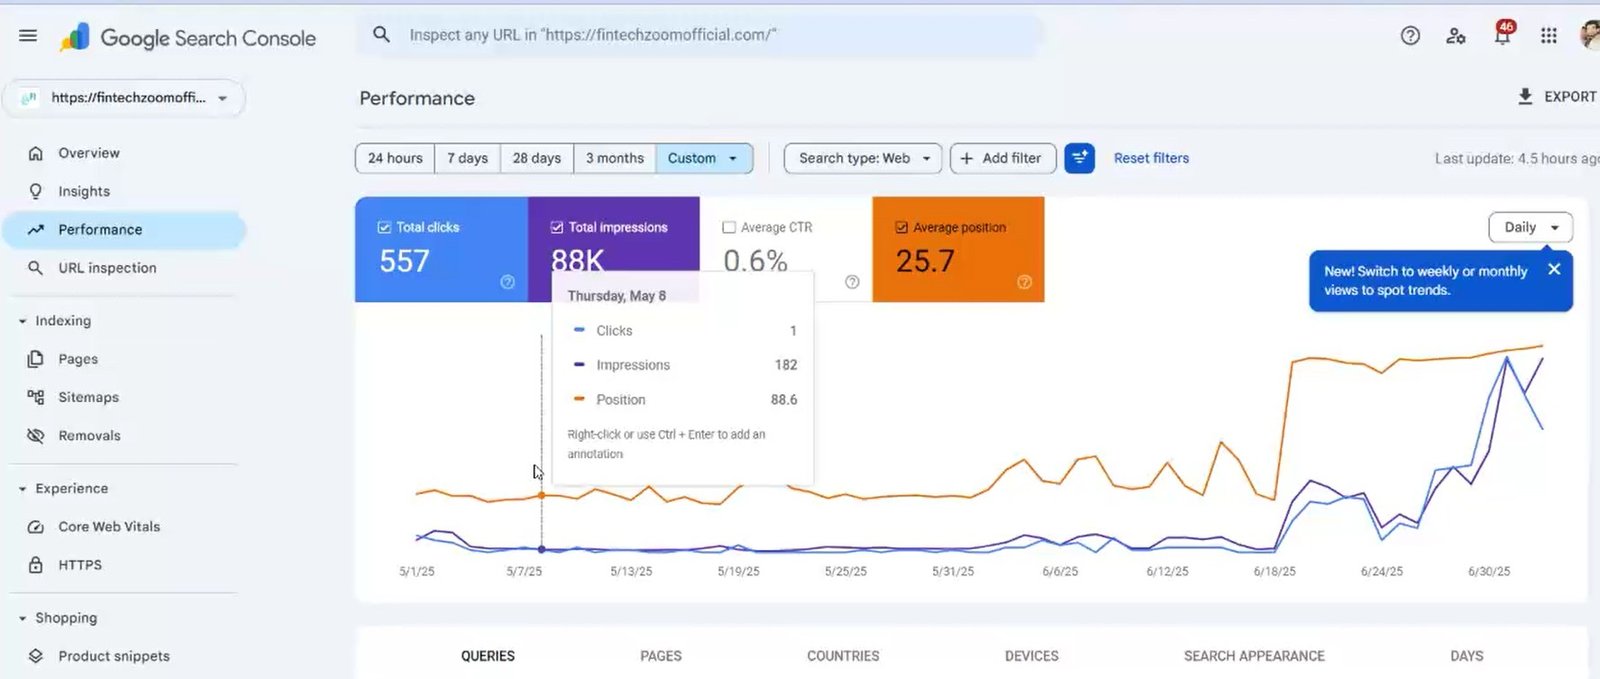The image size is (1600, 679).
Task: Click the Reset filters link
Action: (x=1151, y=158)
